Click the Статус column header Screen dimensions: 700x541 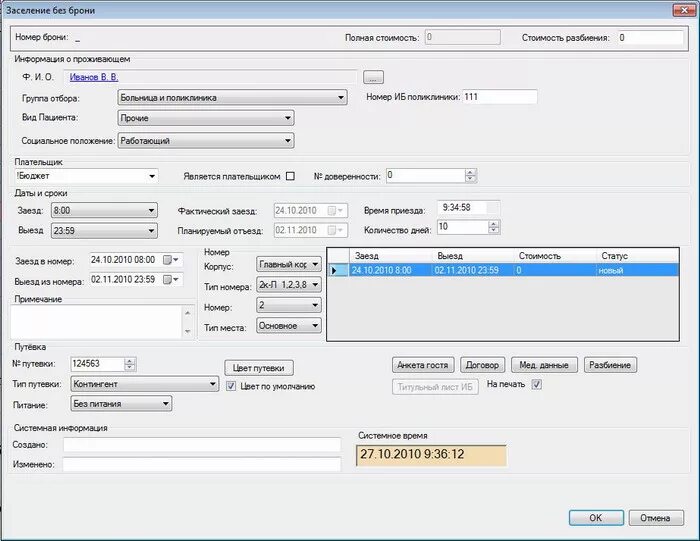point(638,256)
